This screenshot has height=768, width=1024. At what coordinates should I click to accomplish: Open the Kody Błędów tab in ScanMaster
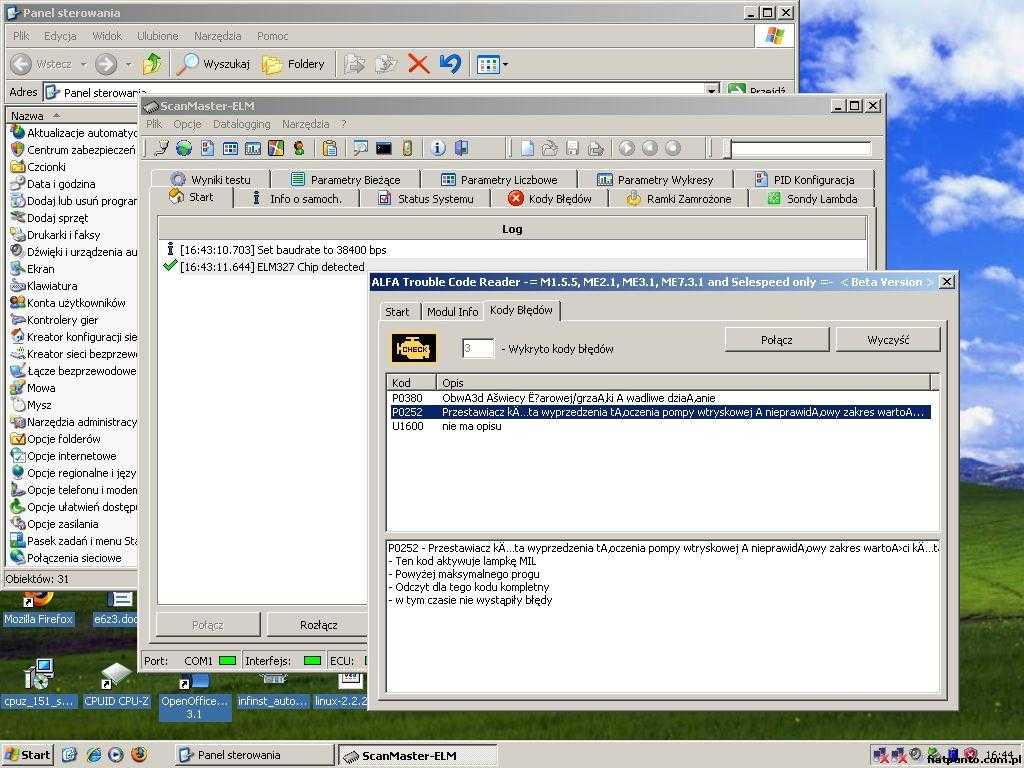coord(550,199)
